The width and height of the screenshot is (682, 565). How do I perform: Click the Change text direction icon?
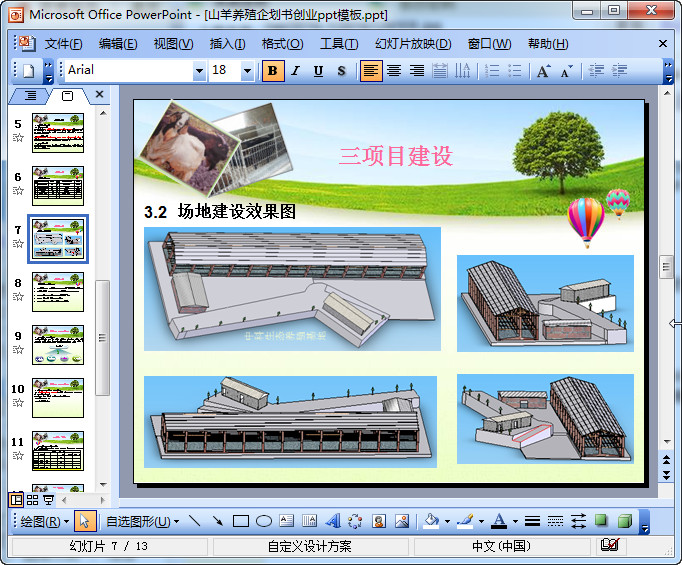coord(462,70)
